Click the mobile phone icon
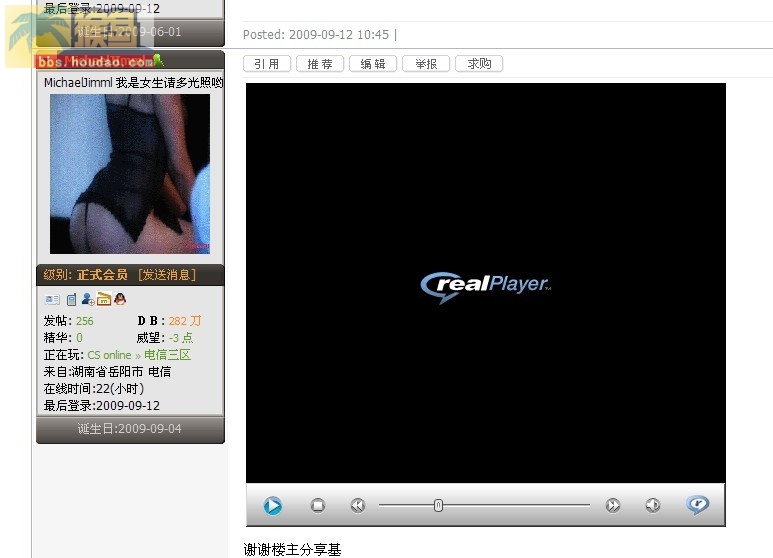Image resolution: width=773 pixels, height=558 pixels. [x=71, y=299]
